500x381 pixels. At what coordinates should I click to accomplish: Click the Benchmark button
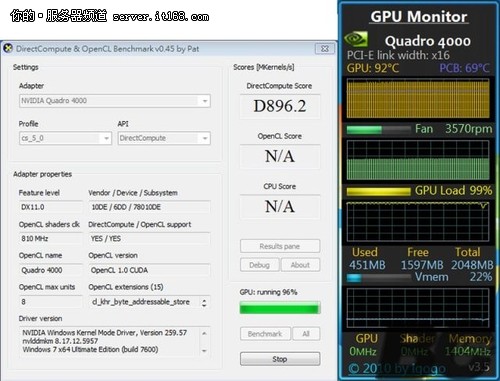click(x=265, y=334)
